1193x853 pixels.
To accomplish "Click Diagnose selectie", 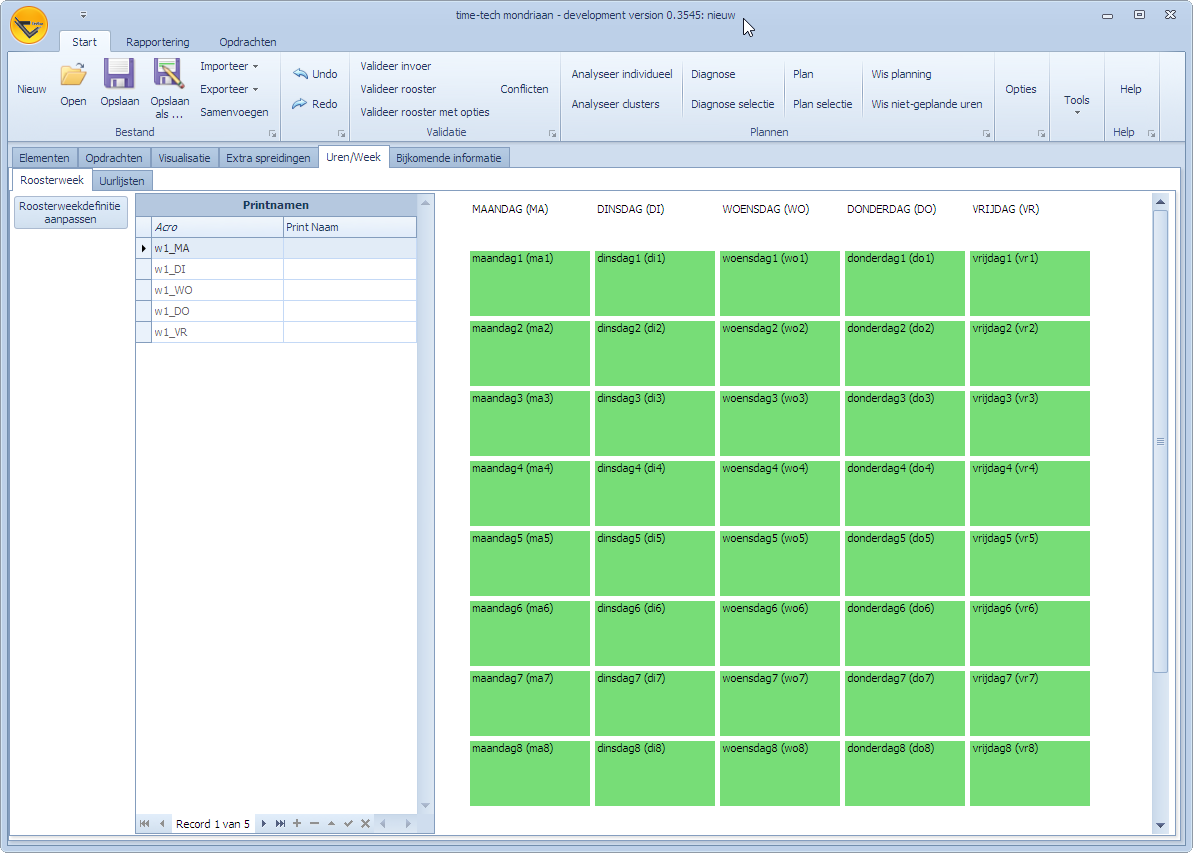I will click(x=732, y=104).
